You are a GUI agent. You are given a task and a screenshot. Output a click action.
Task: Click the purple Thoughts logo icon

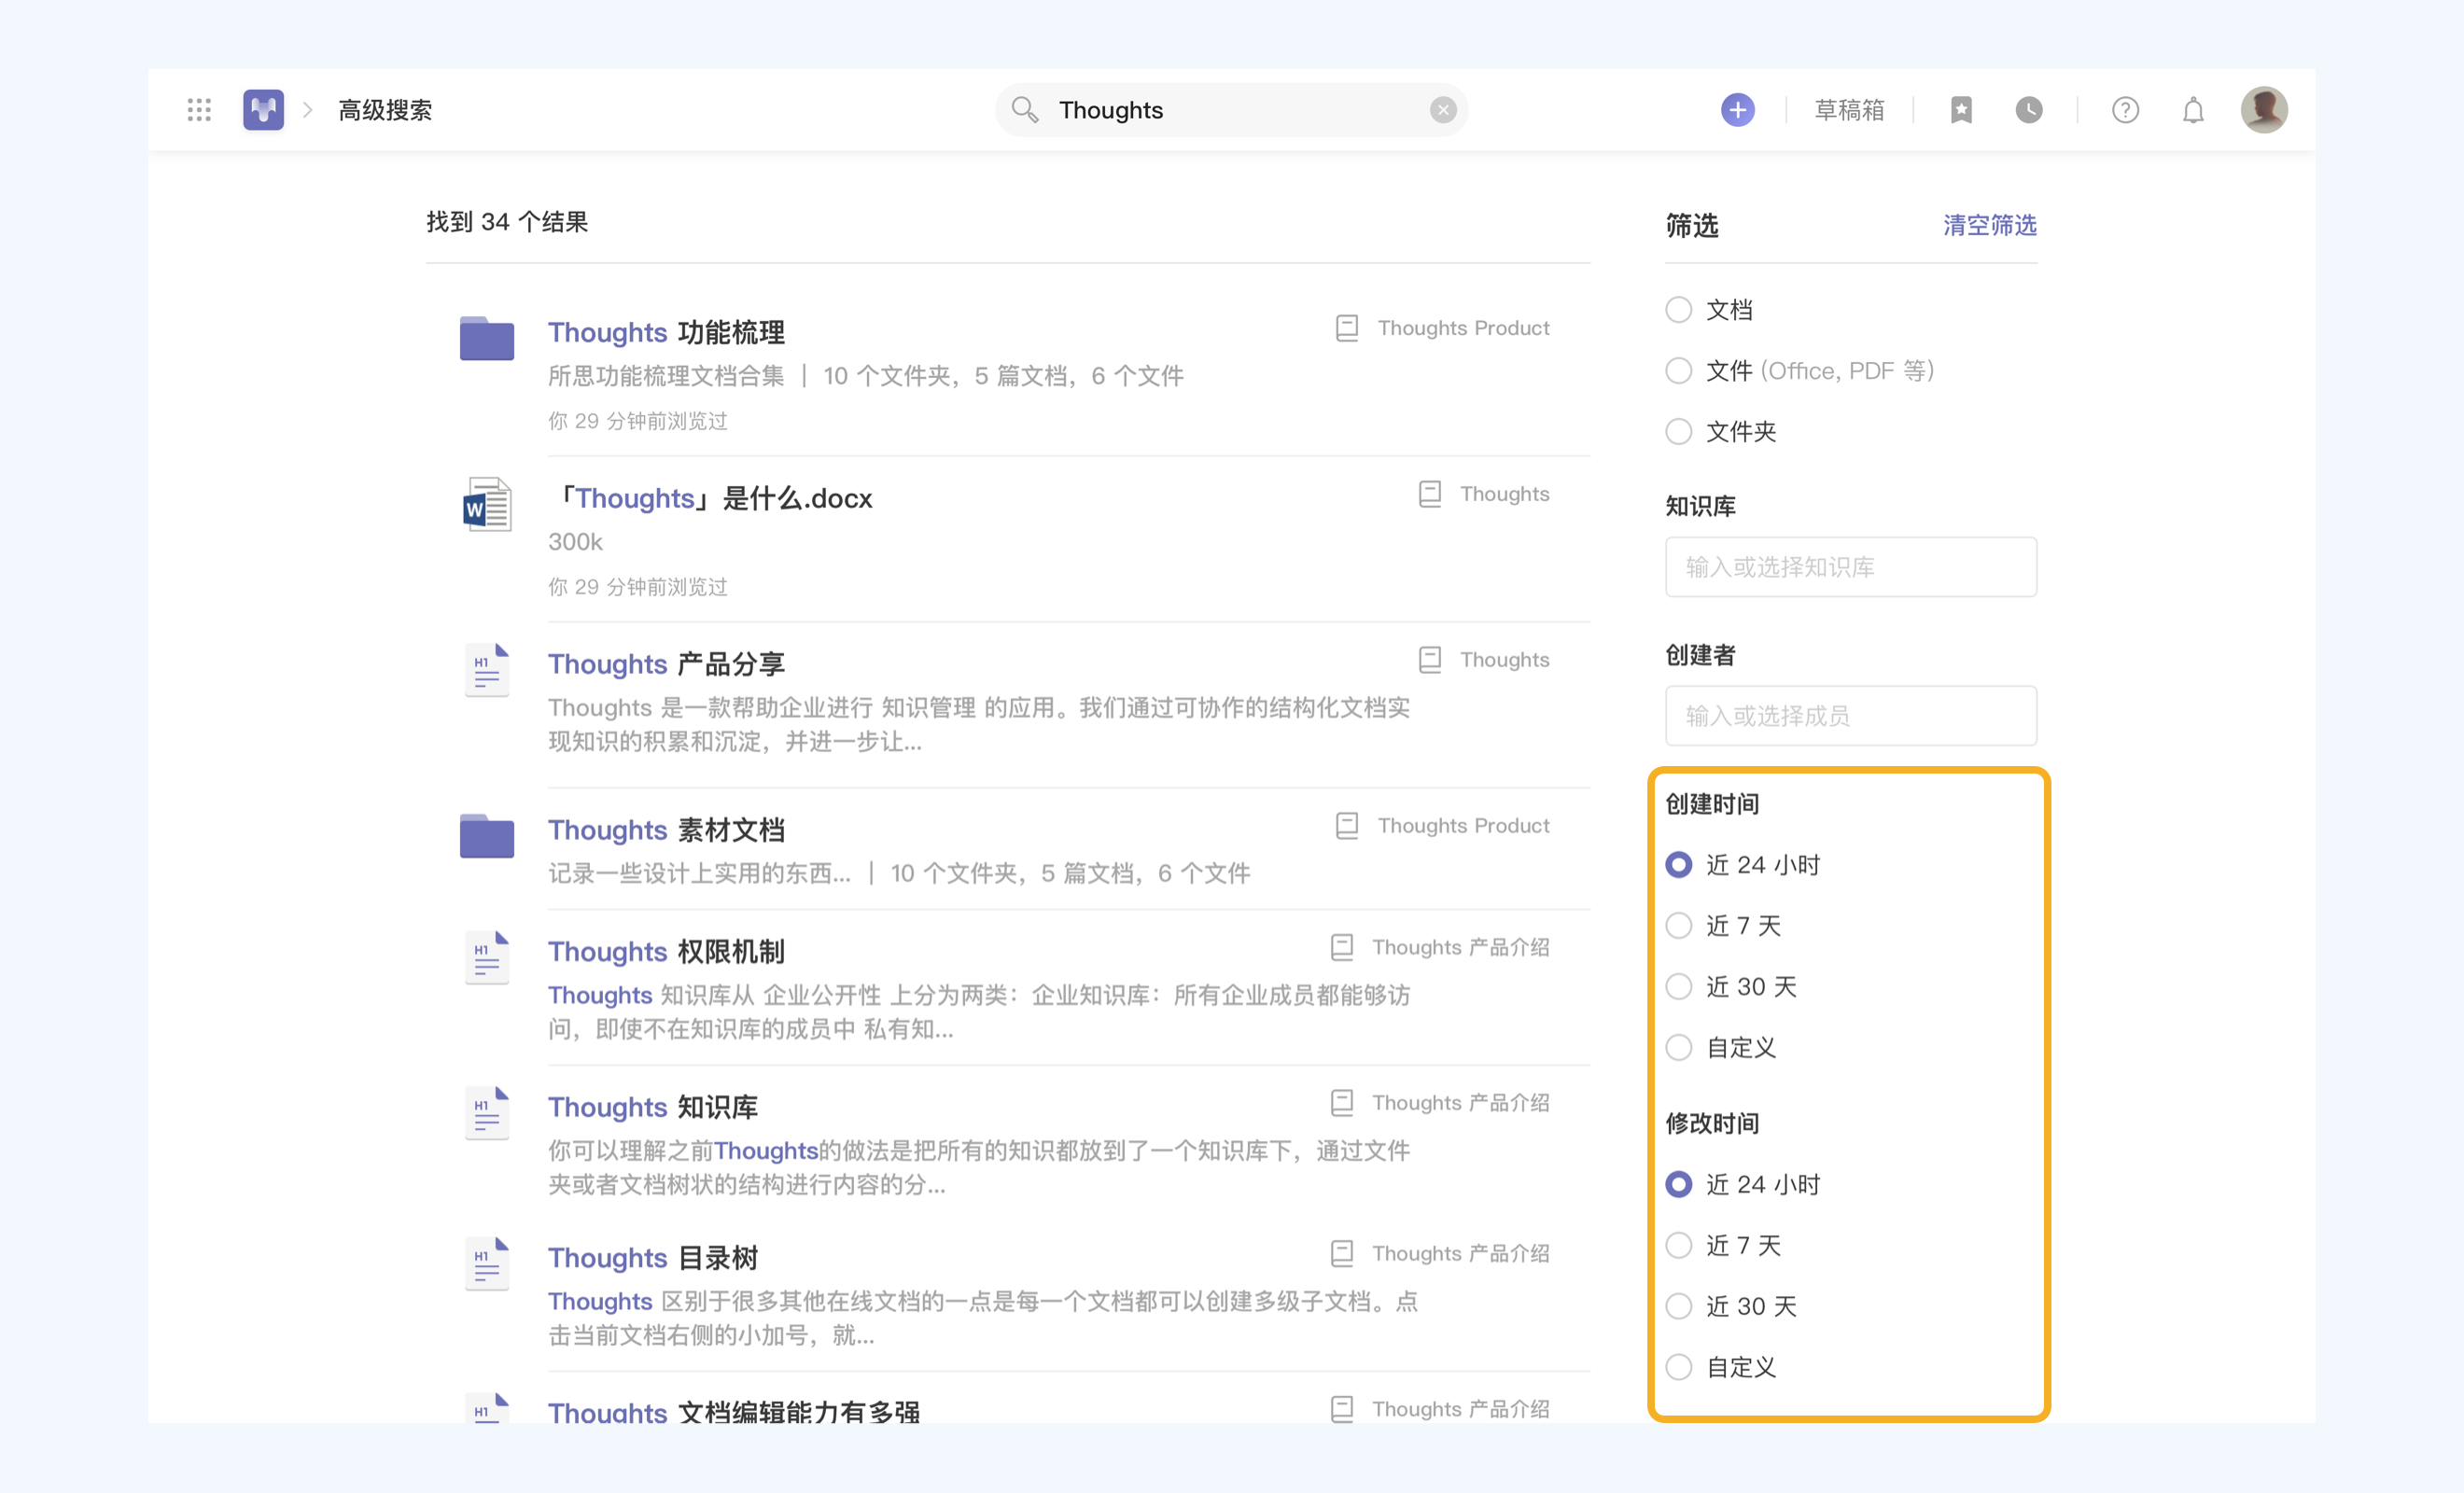(x=263, y=110)
